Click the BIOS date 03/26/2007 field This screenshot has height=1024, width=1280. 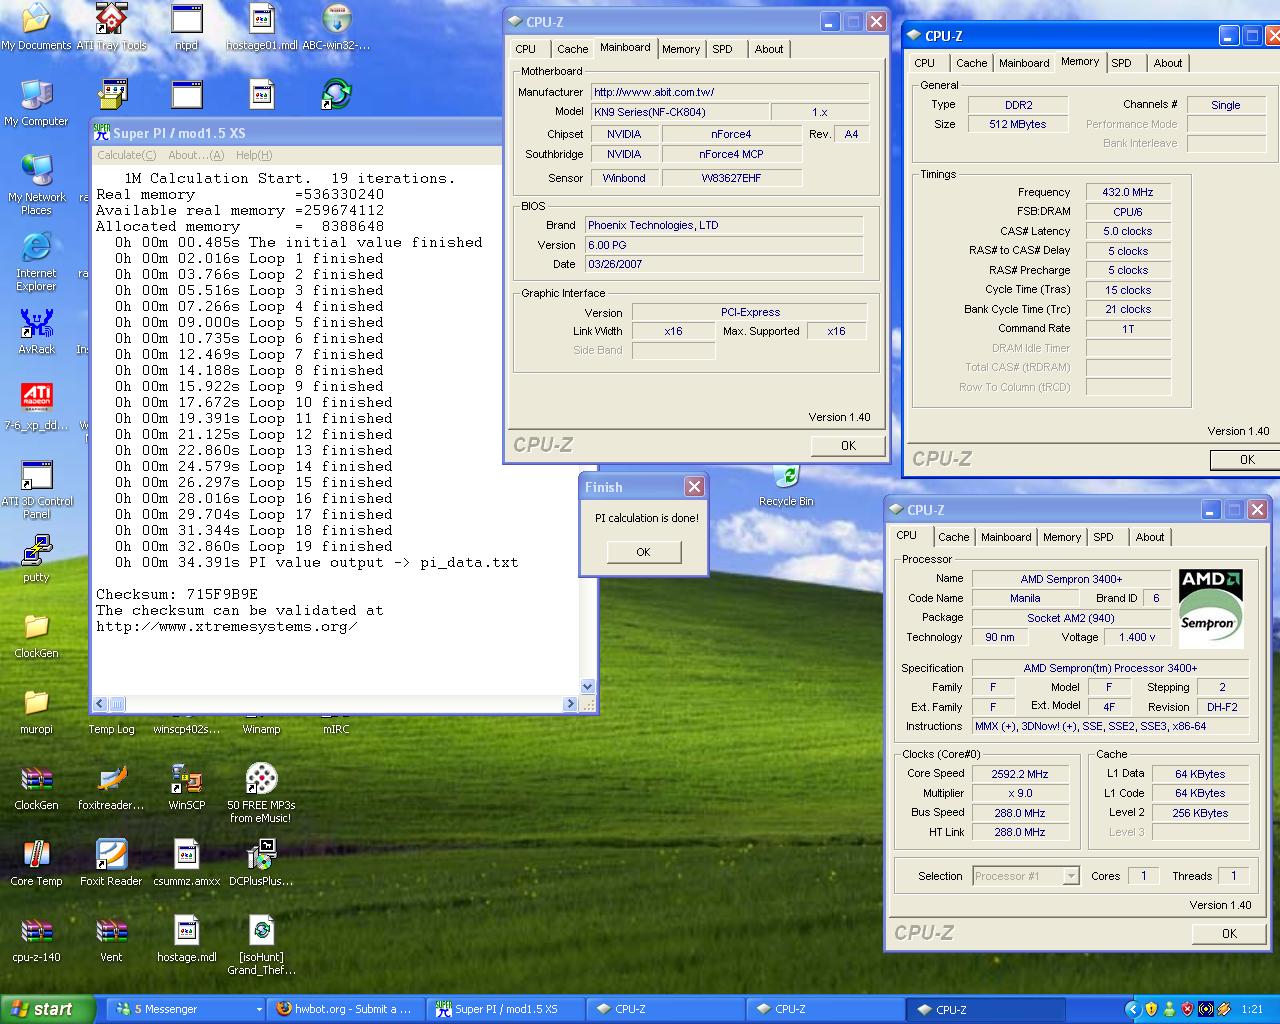coord(722,264)
